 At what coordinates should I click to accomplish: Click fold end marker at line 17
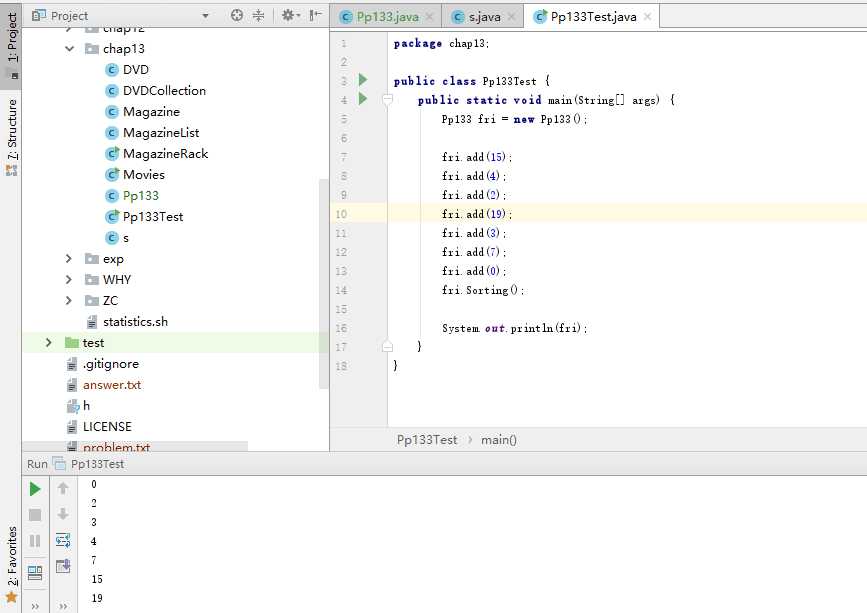(x=388, y=347)
